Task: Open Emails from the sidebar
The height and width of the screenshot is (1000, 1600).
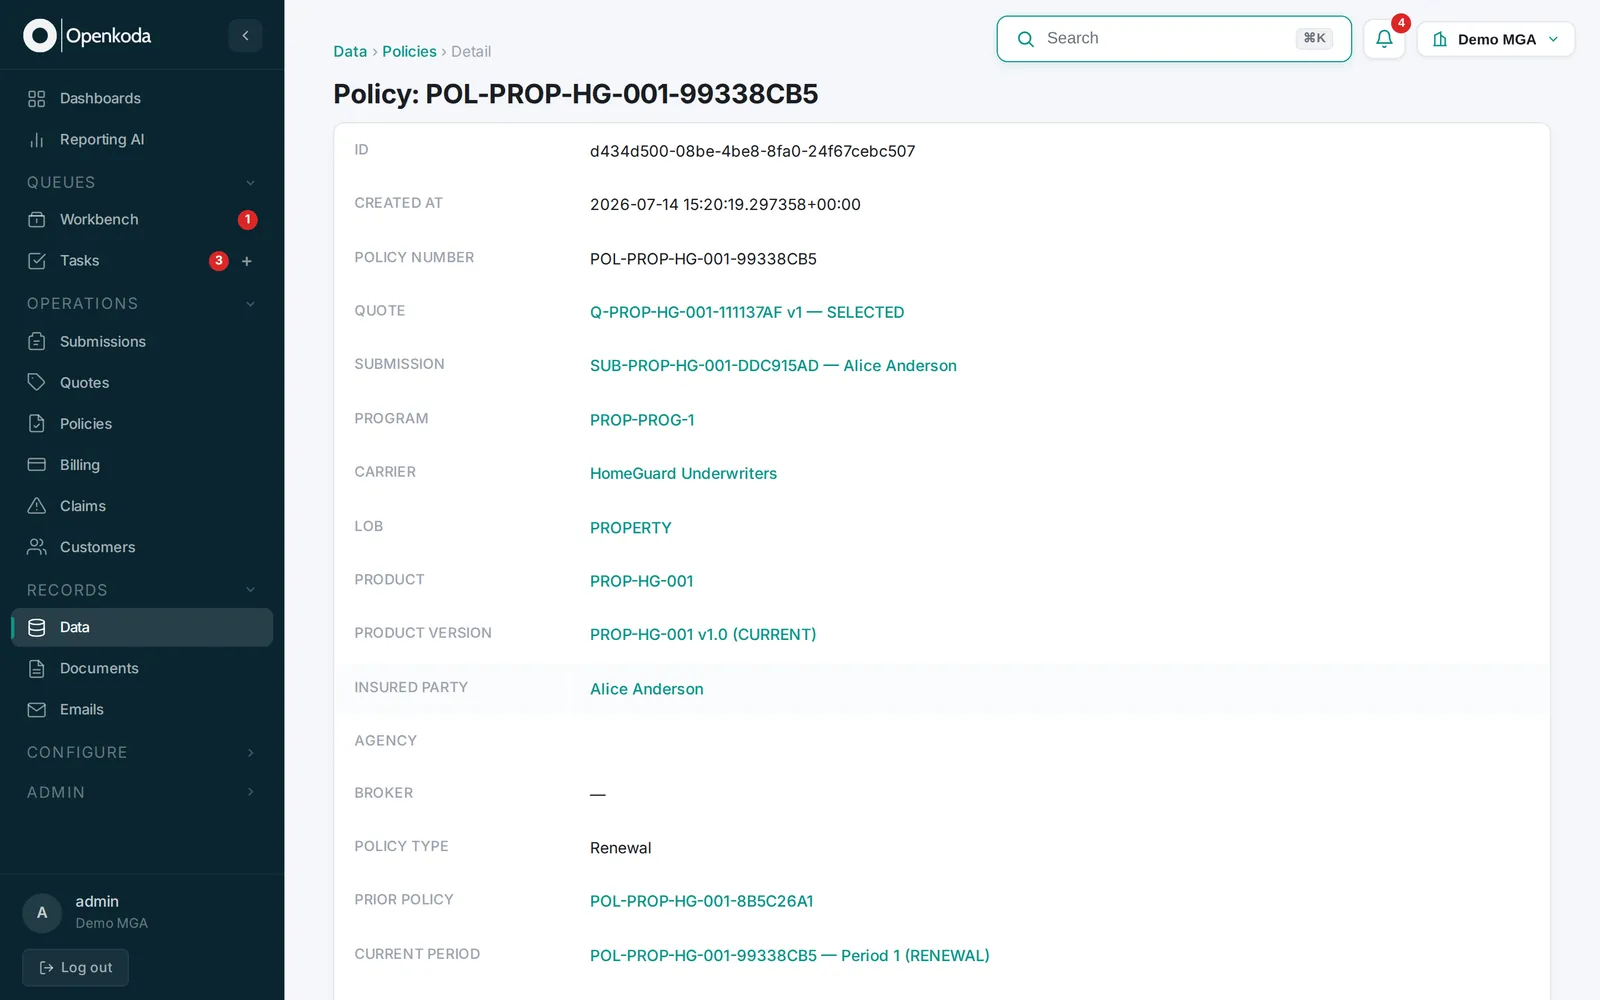Action: (x=142, y=710)
